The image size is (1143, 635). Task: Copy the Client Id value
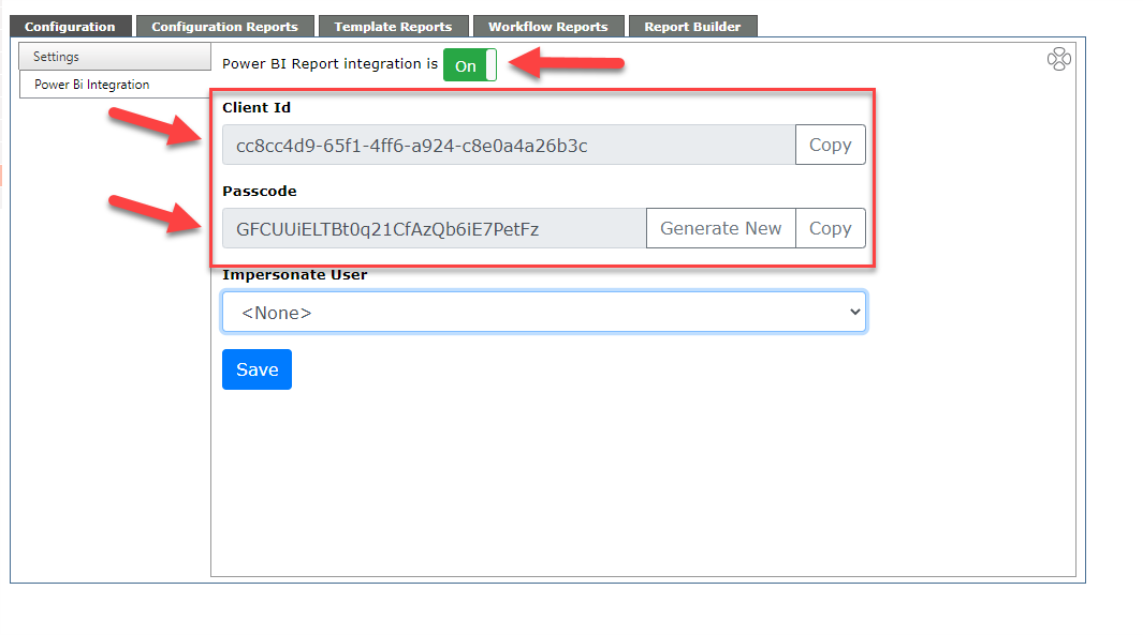[x=830, y=144]
